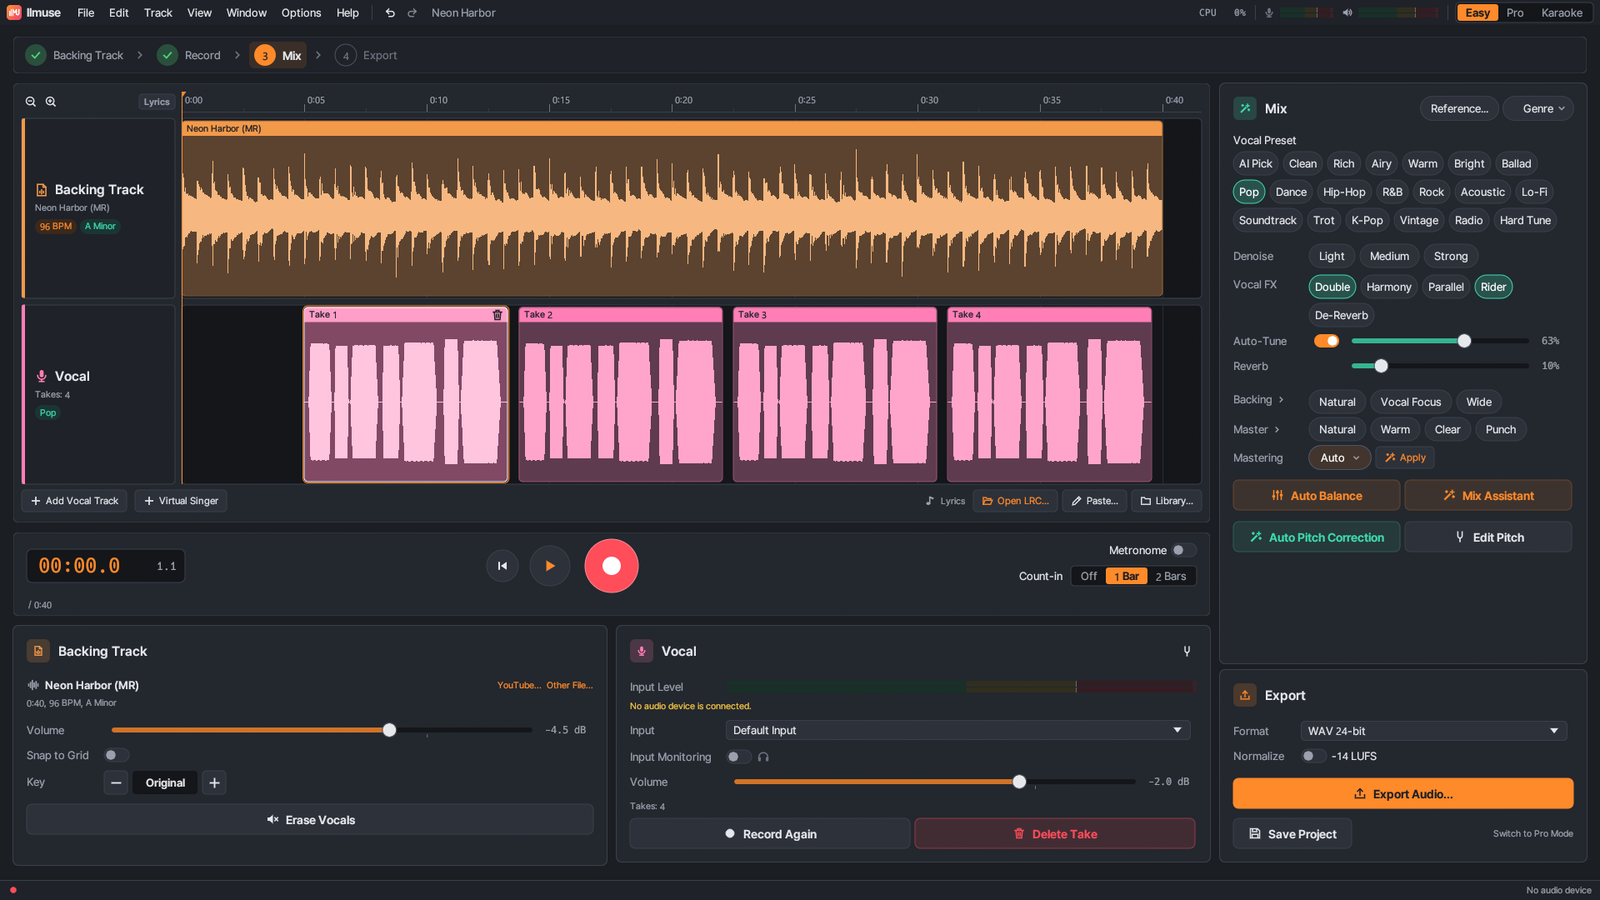This screenshot has width=1600, height=900.
Task: Adjust the Backing Track Volume slider handle
Action: (390, 730)
